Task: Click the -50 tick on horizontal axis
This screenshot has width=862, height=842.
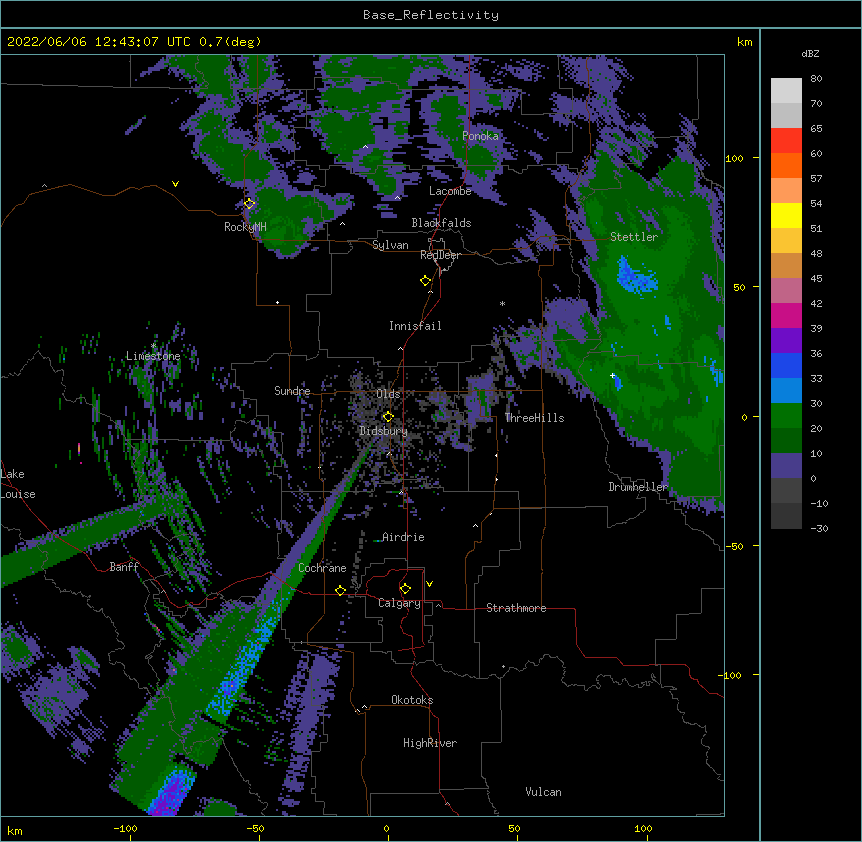Action: (x=255, y=828)
